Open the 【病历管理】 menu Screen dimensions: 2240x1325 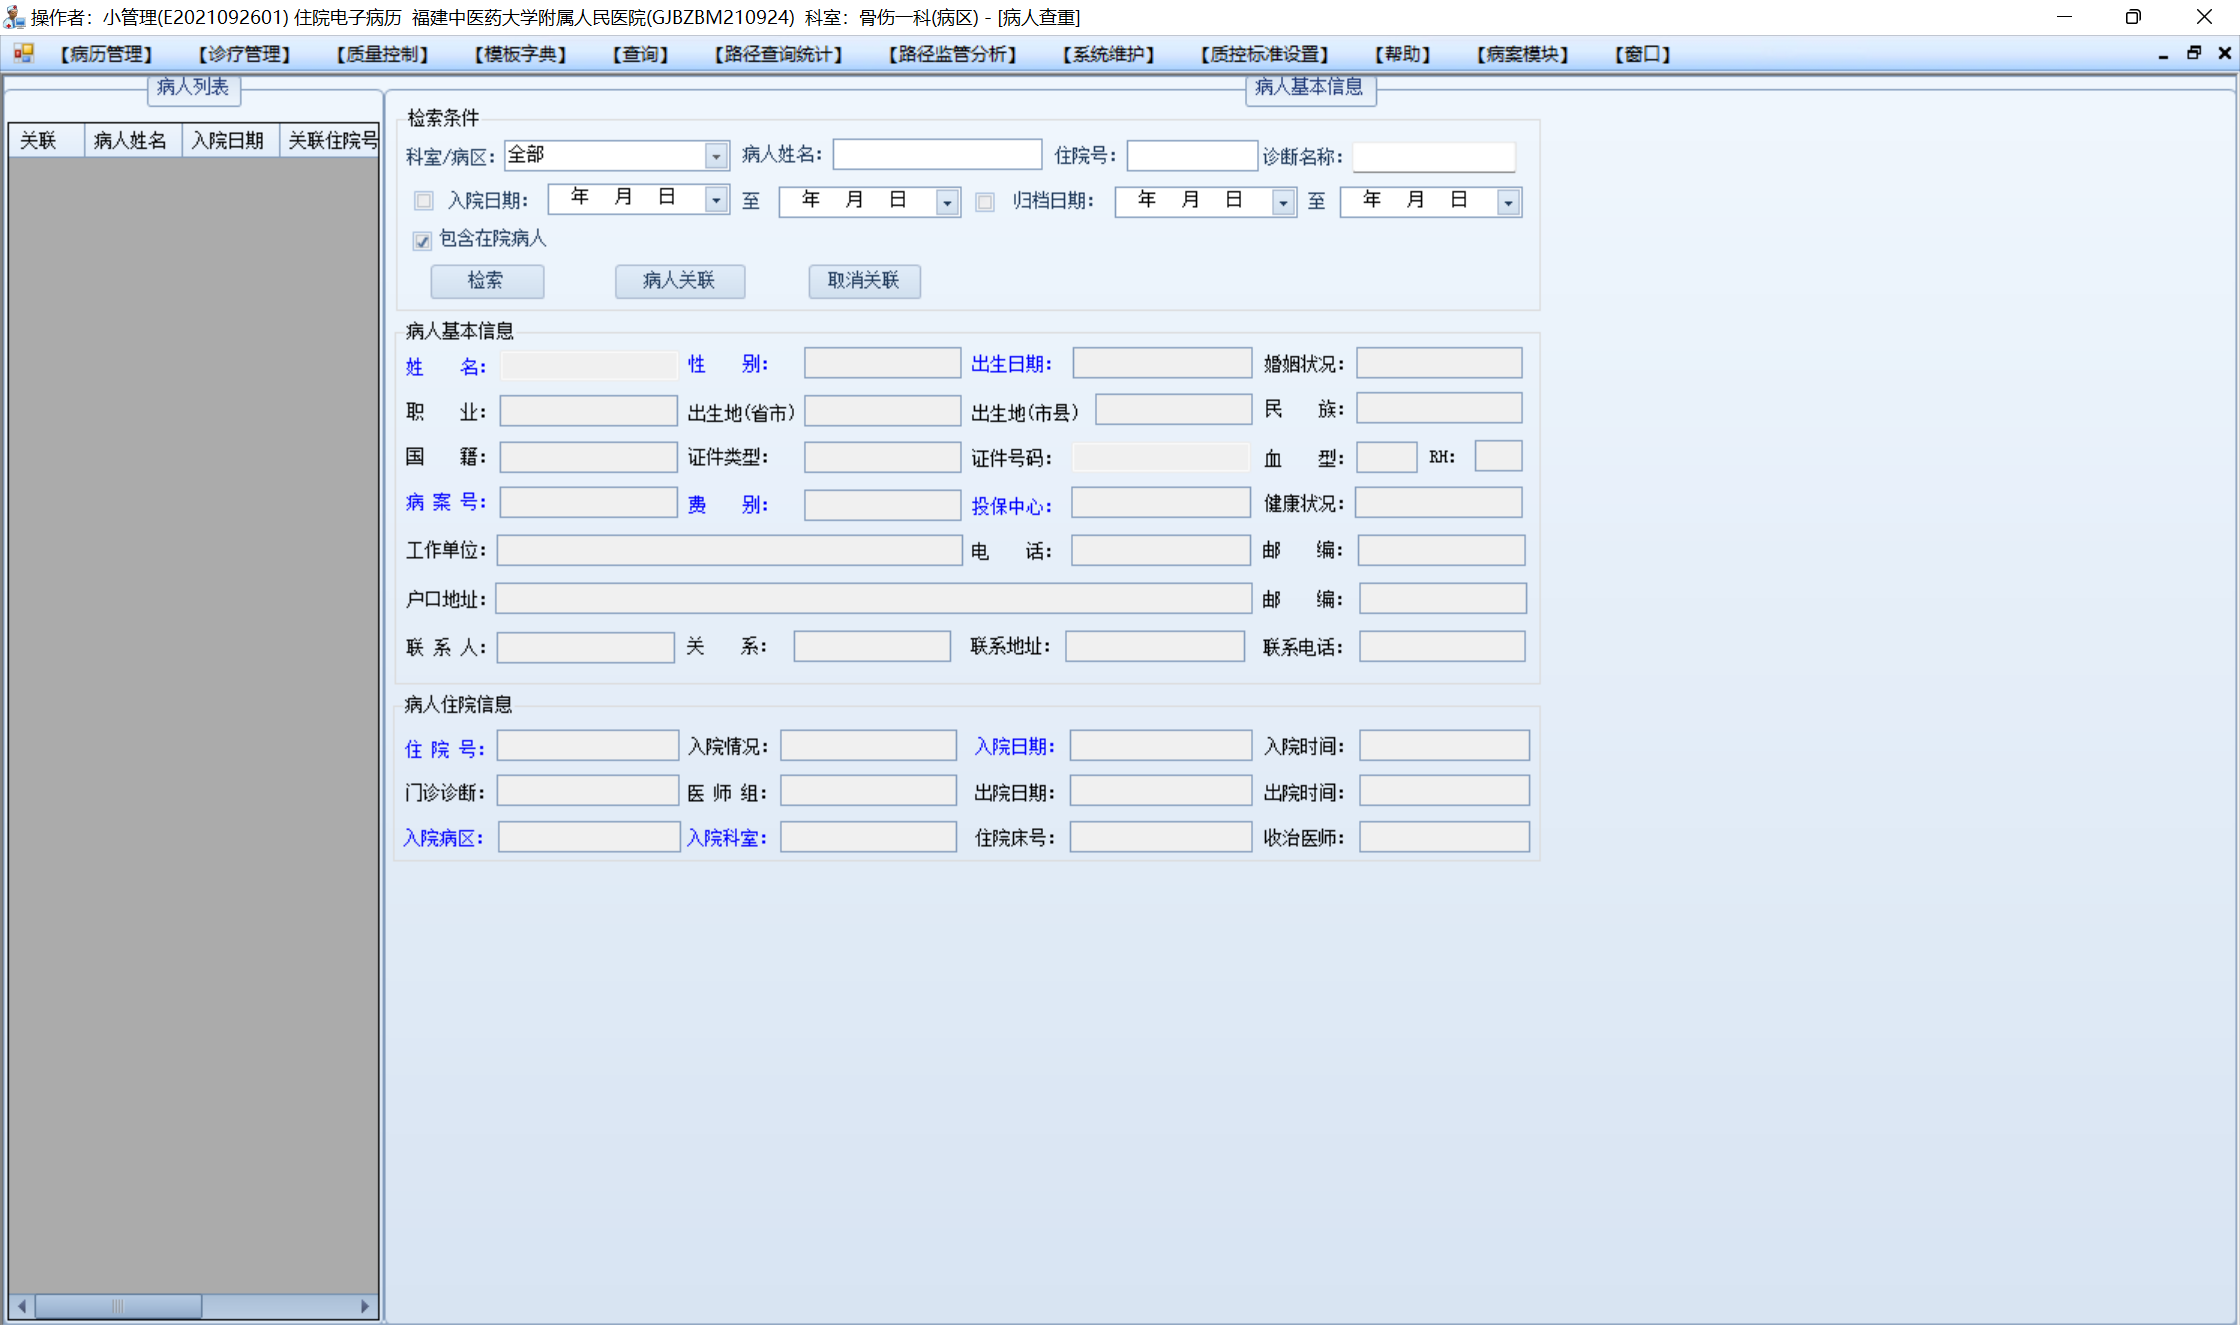point(106,54)
